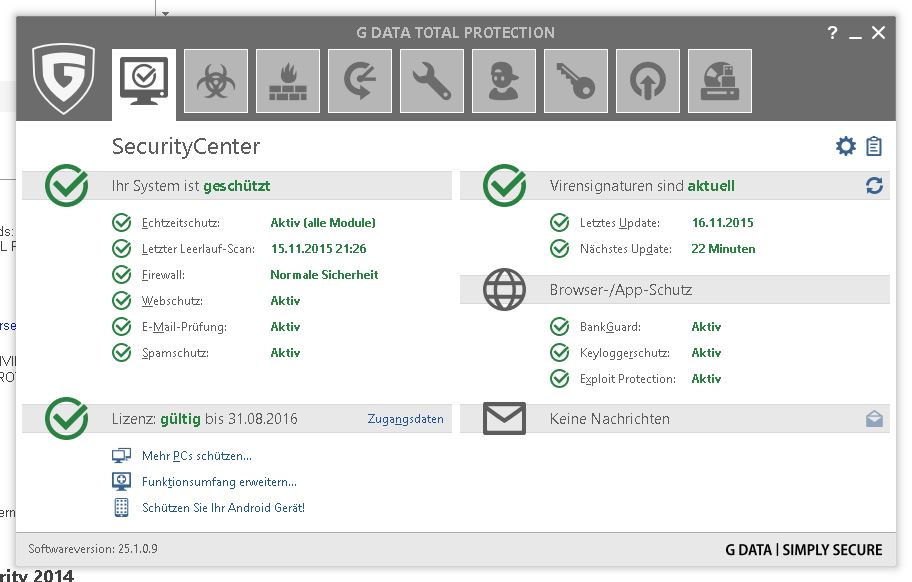
Task: Click the Letztes Update label
Action: tap(620, 223)
